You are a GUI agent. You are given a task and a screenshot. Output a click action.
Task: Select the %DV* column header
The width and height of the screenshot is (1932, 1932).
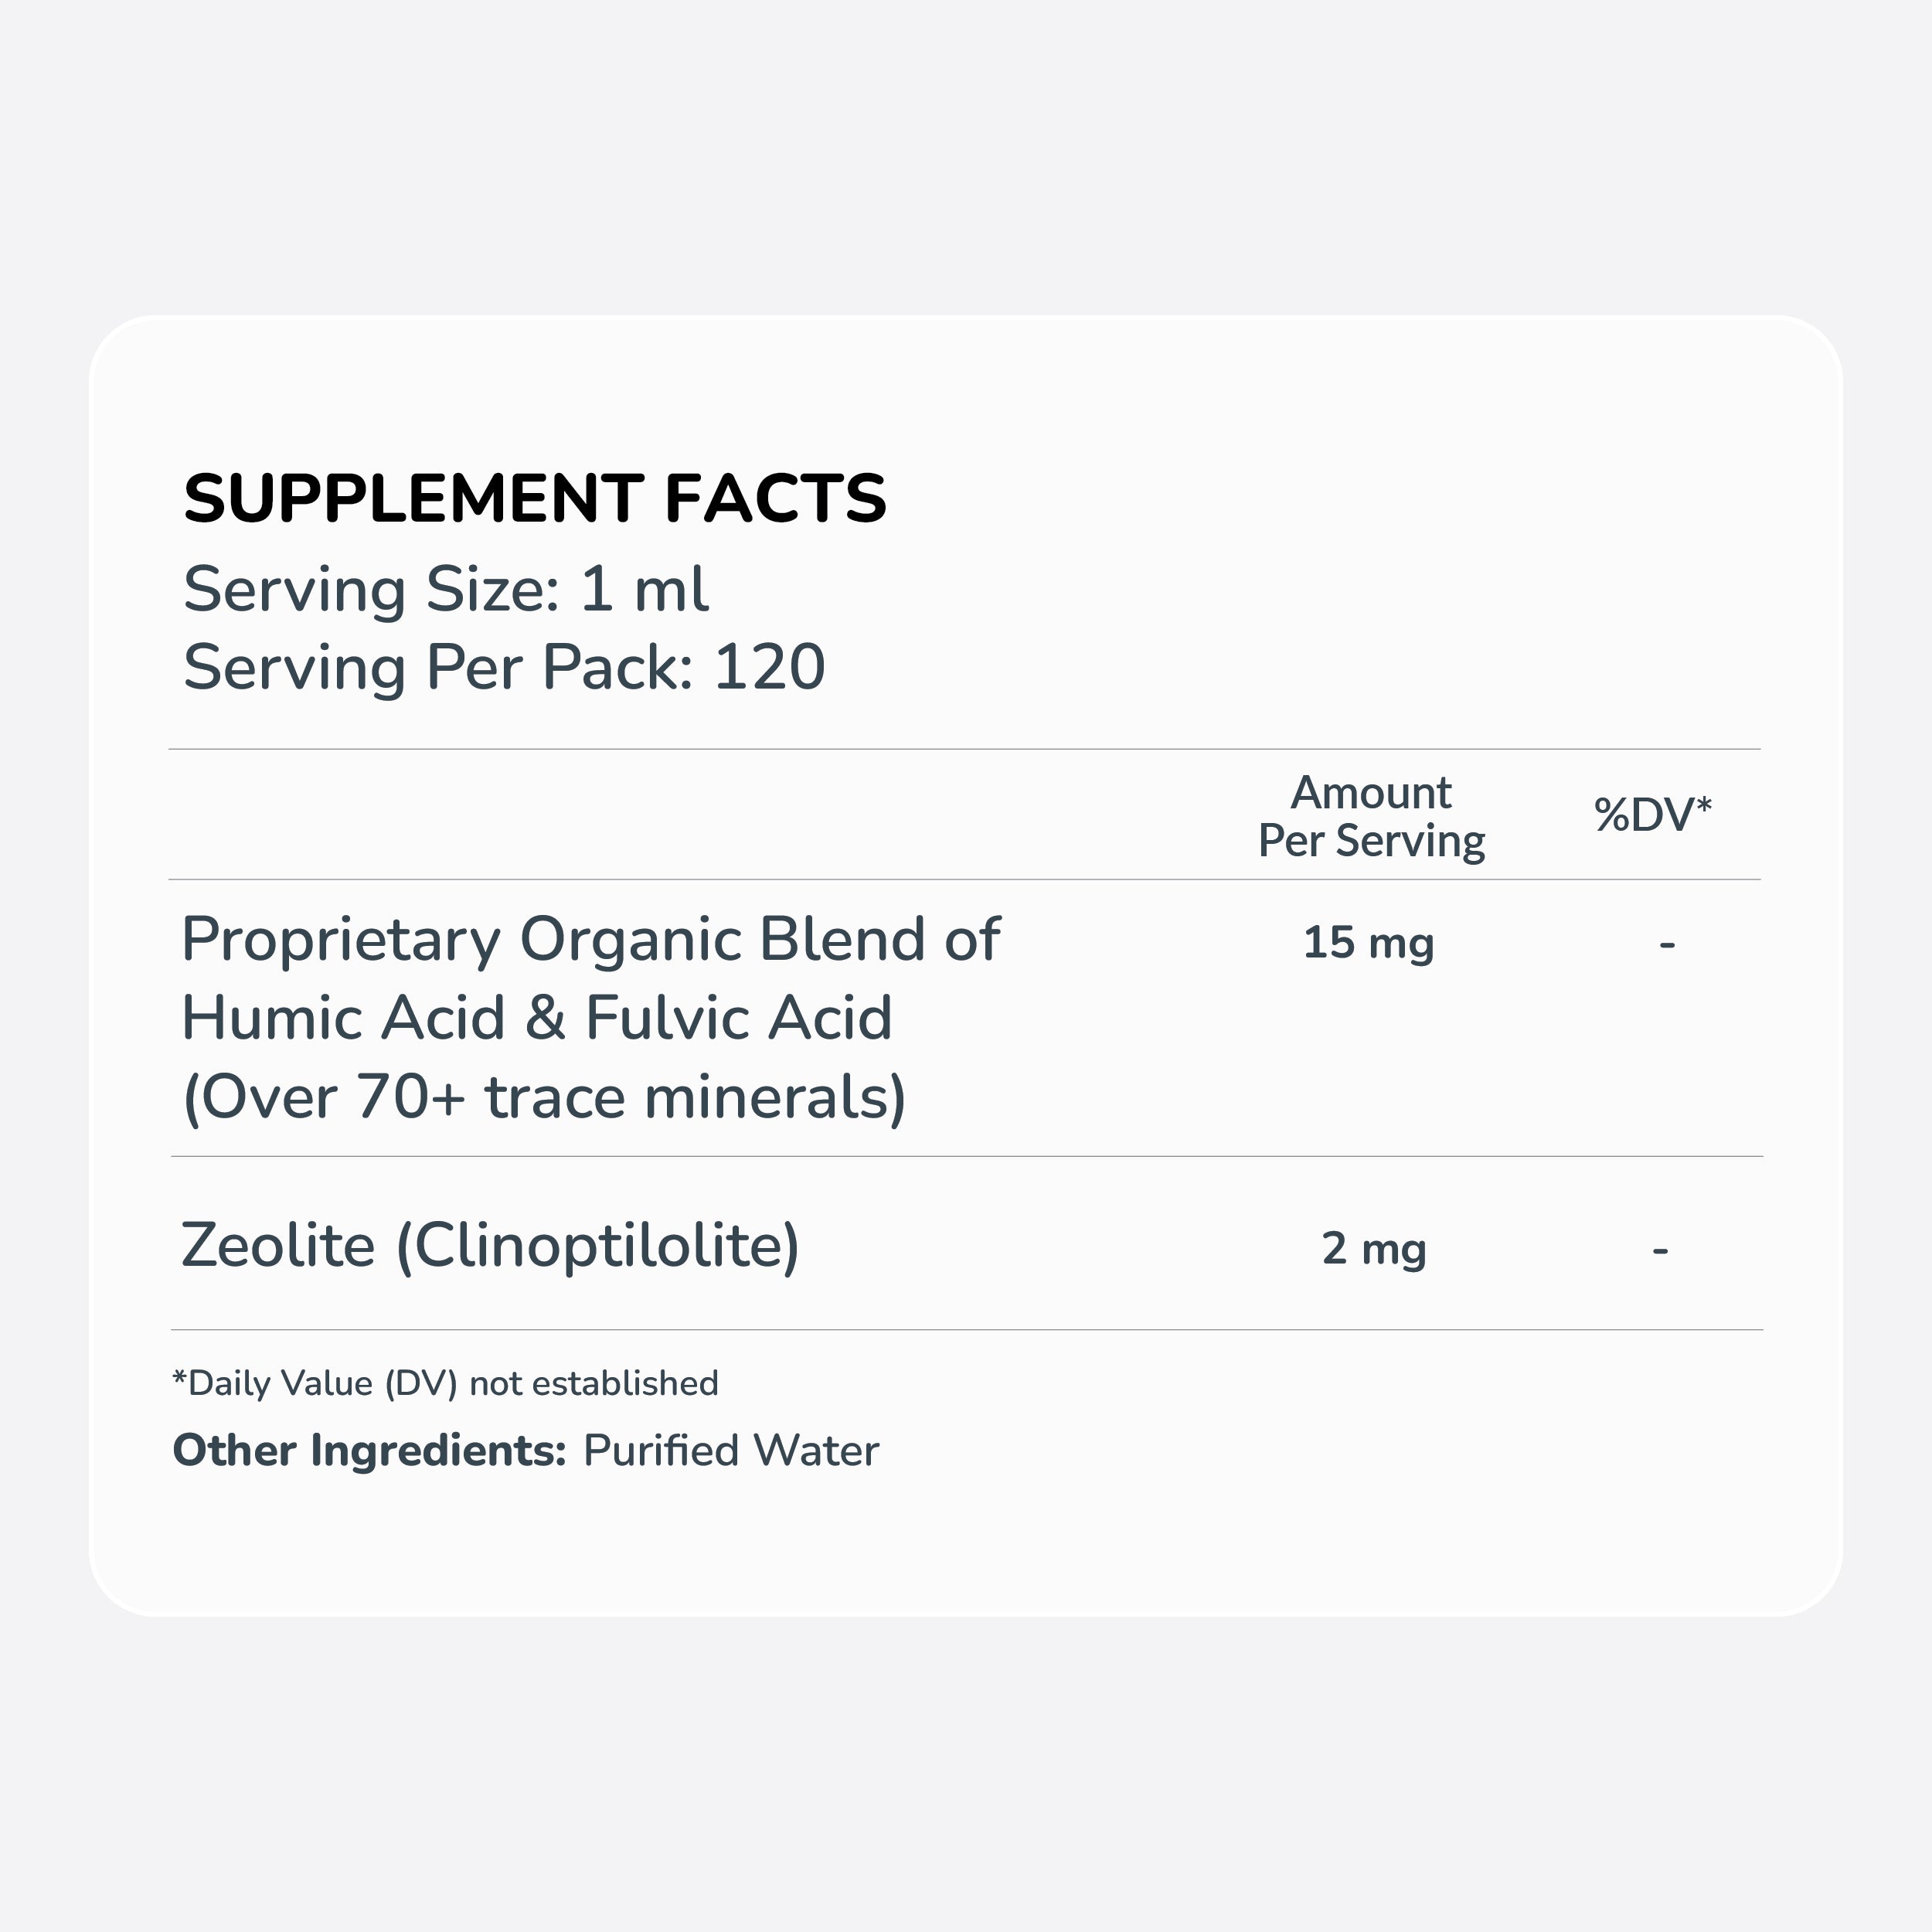[1652, 814]
